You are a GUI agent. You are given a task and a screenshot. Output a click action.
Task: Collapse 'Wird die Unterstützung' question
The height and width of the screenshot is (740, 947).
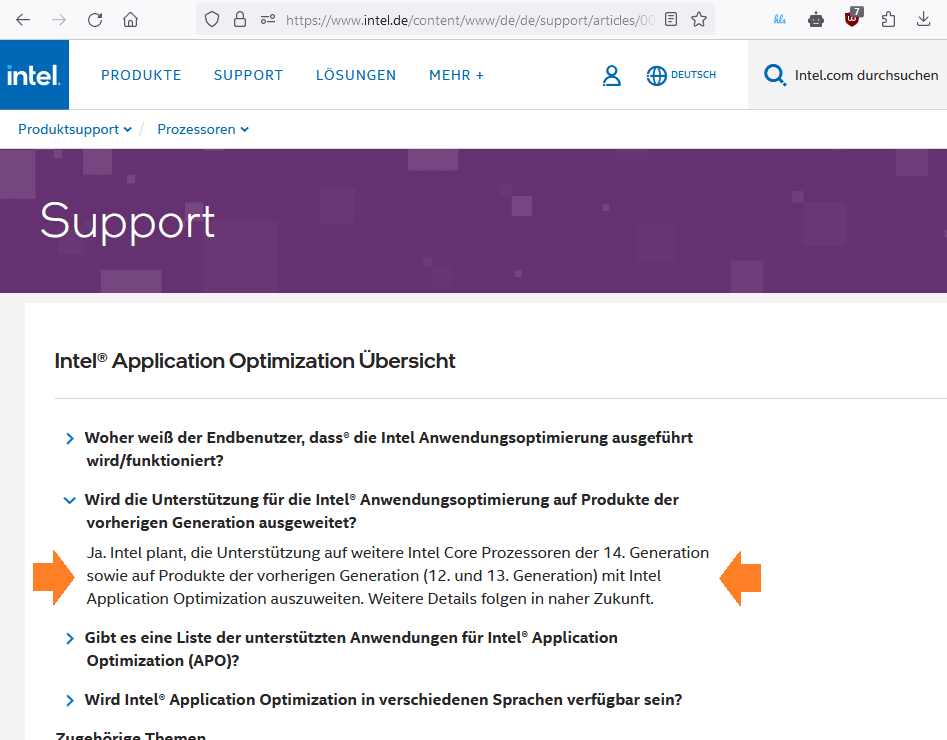click(x=372, y=511)
